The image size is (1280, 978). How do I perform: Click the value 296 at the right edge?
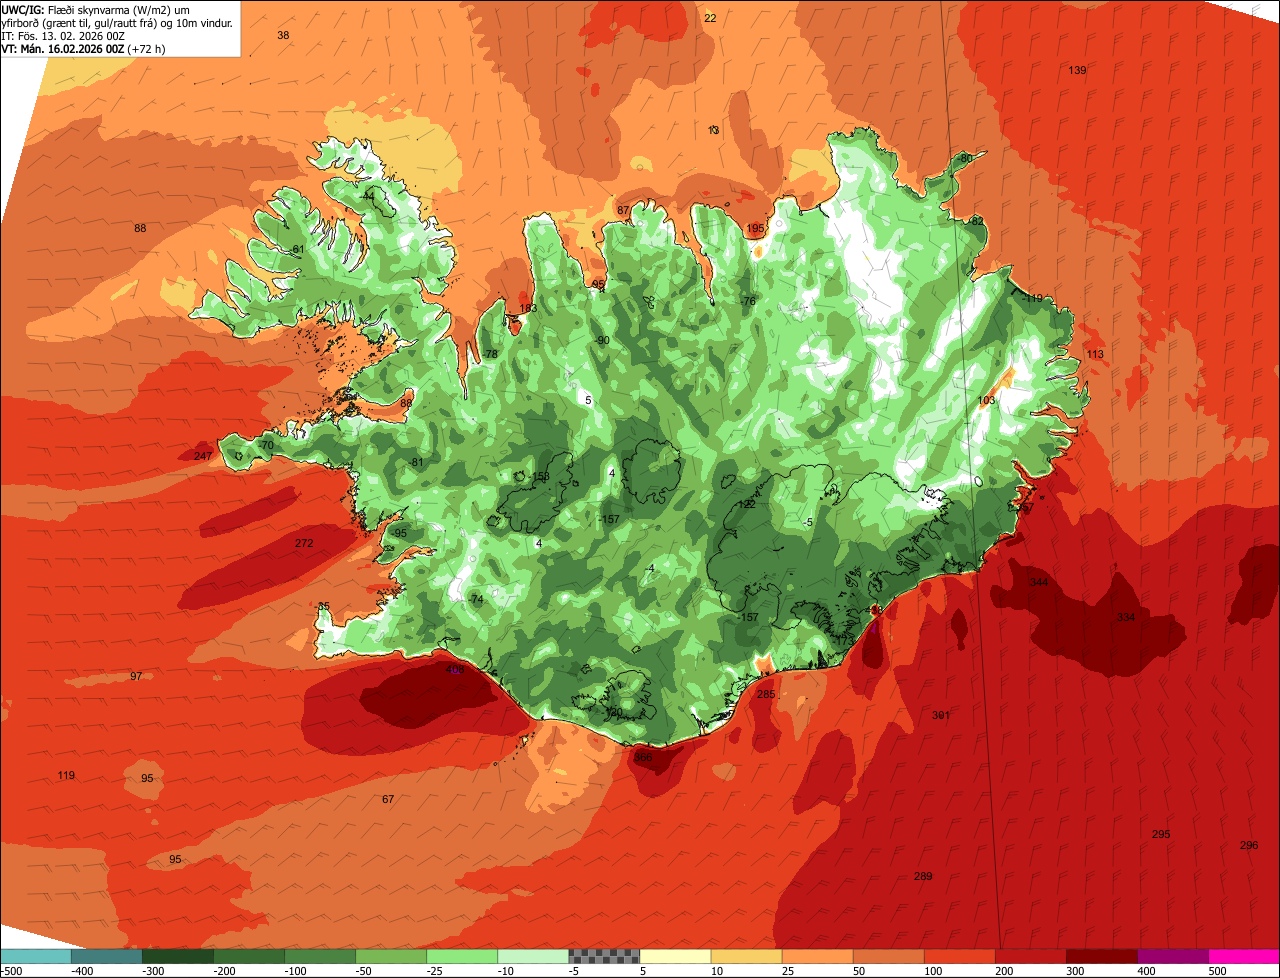[1249, 845]
